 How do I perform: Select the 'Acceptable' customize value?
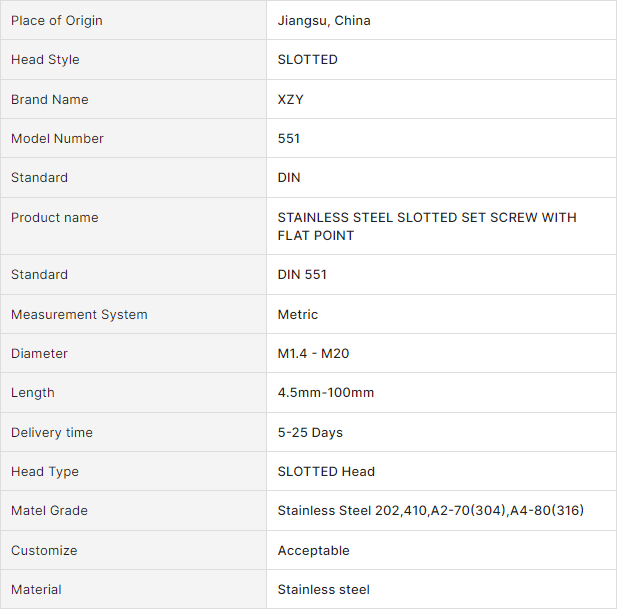314,551
